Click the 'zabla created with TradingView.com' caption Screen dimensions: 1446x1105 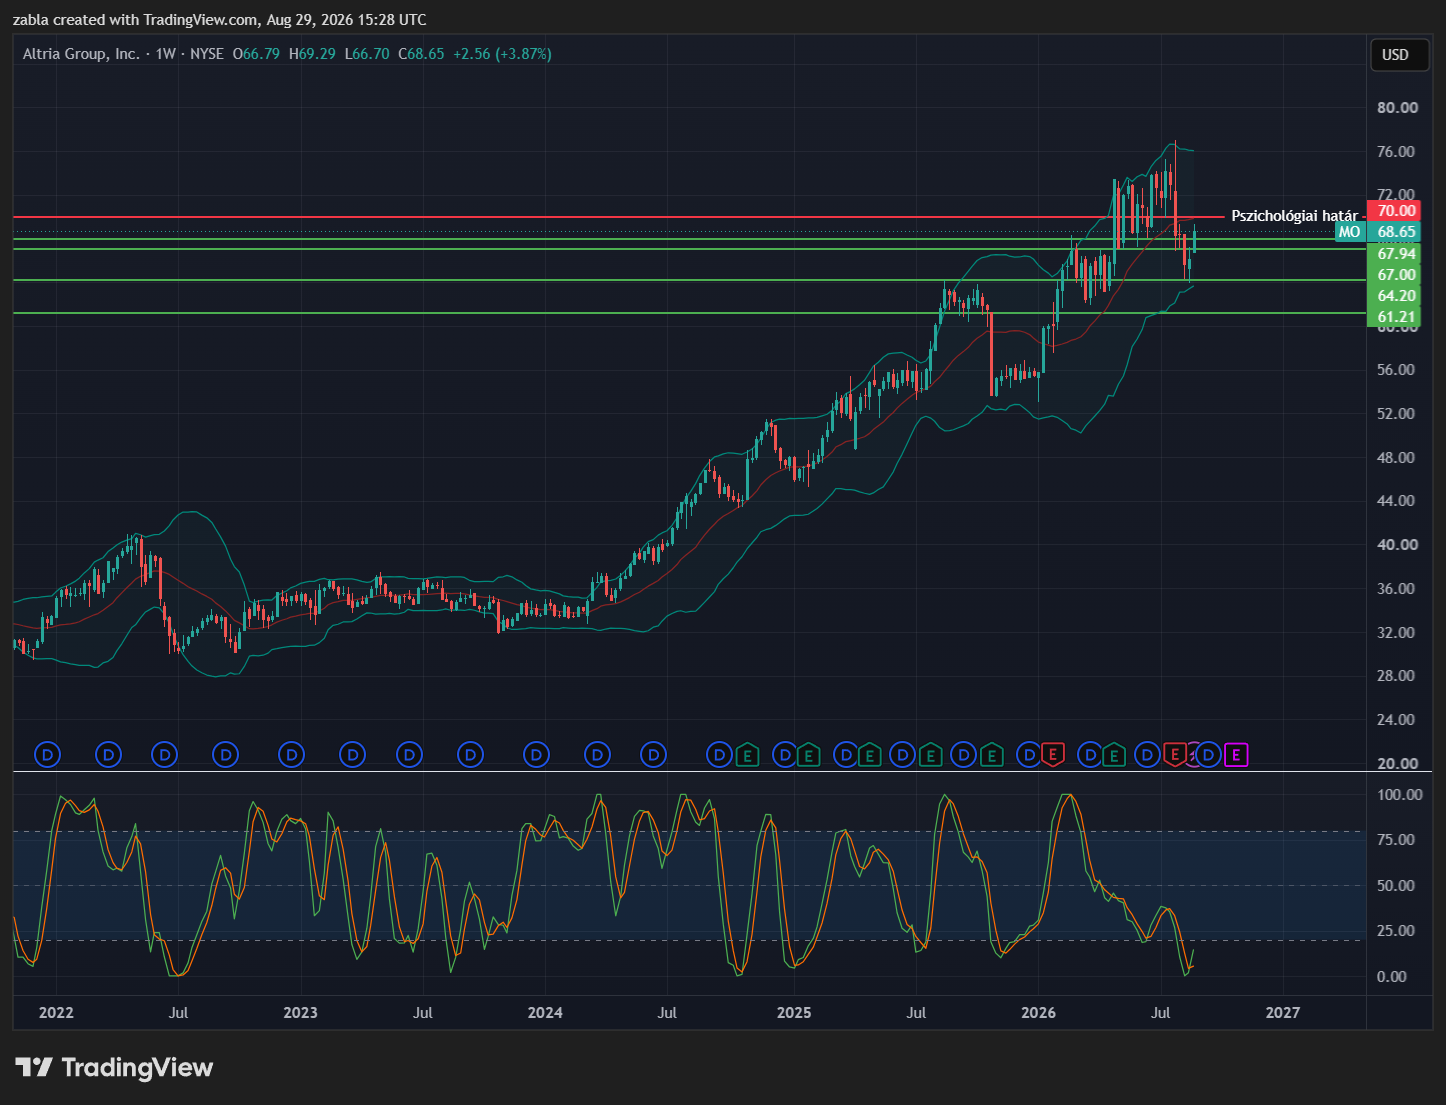(135, 20)
